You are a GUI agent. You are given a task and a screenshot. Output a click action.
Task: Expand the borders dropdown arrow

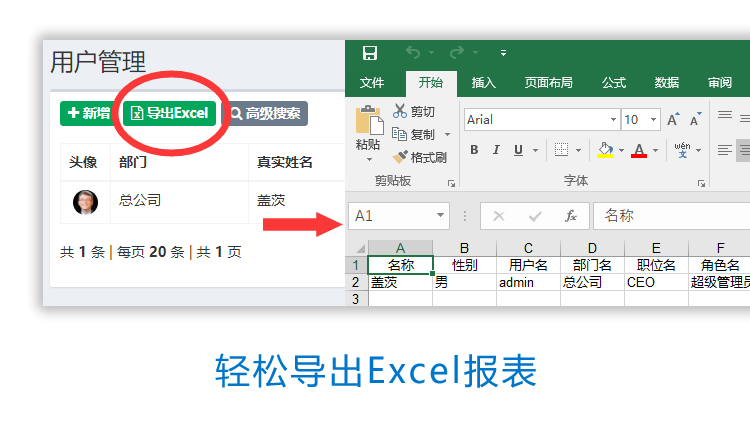tap(578, 150)
